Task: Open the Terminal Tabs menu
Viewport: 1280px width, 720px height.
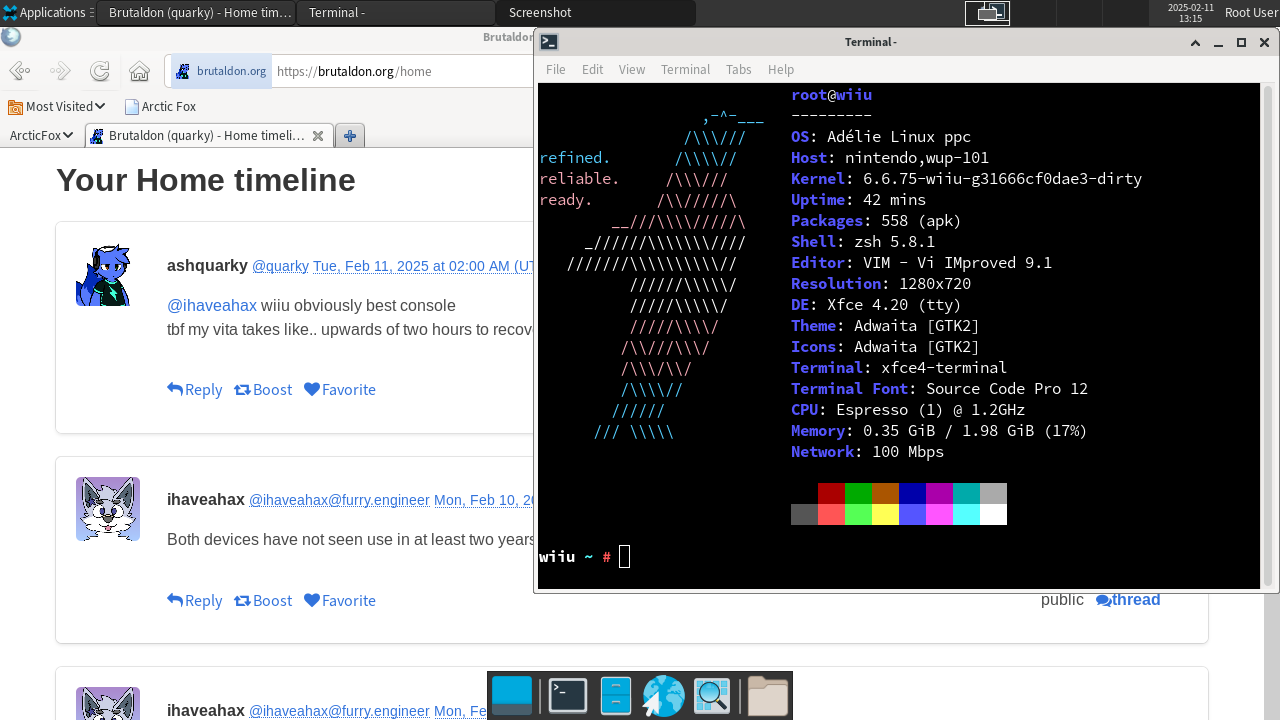Action: pos(739,69)
